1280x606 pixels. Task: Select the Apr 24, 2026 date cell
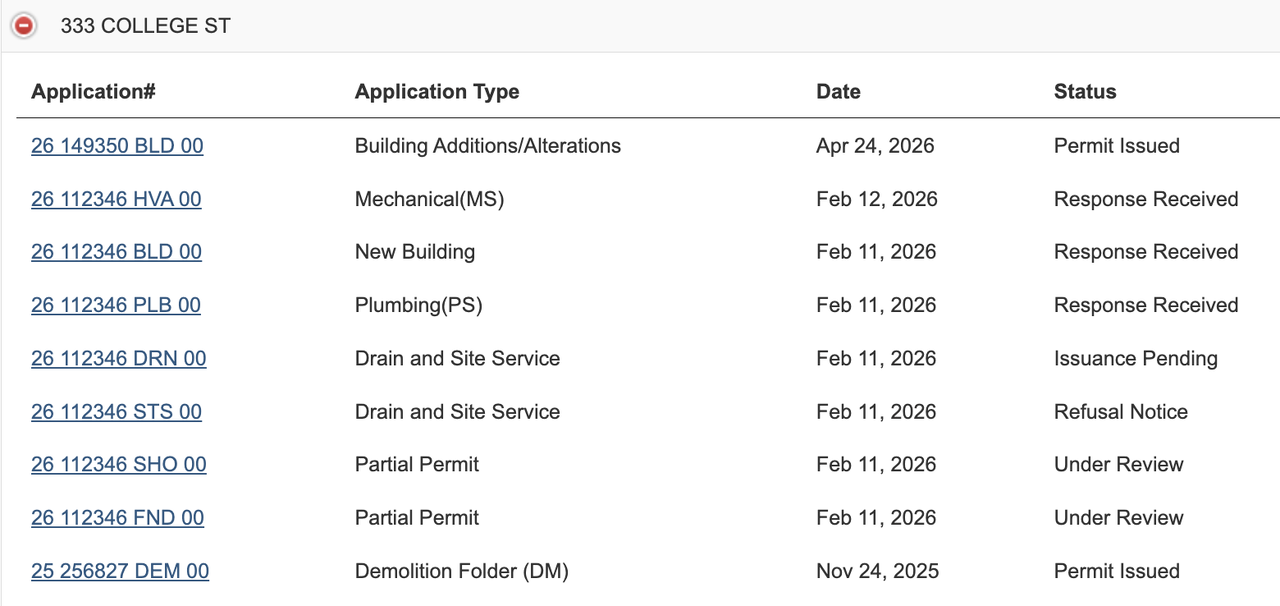pyautogui.click(x=875, y=146)
